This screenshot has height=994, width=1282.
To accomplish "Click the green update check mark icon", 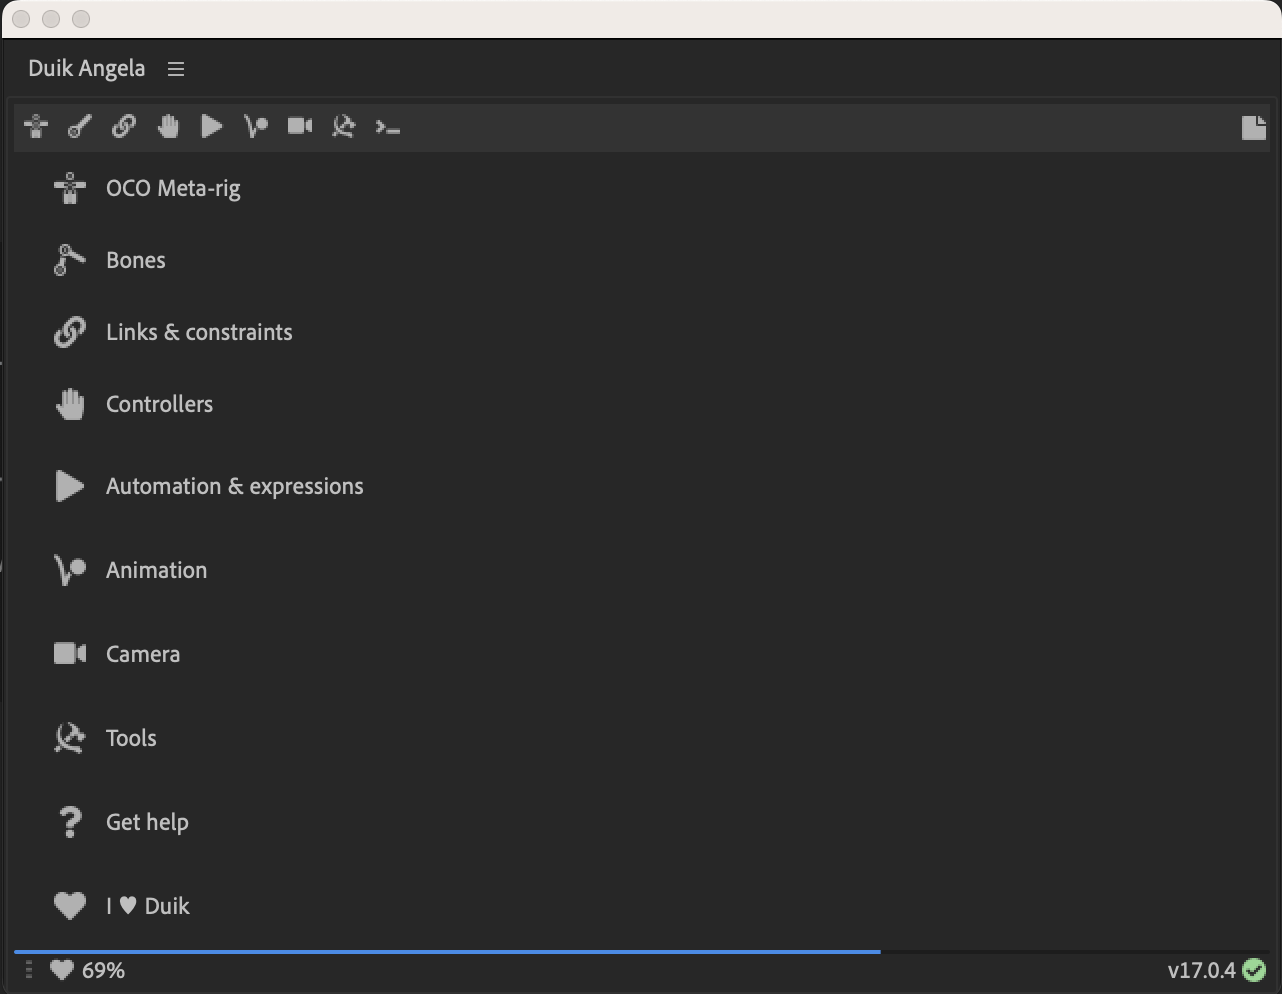I will [x=1254, y=970].
